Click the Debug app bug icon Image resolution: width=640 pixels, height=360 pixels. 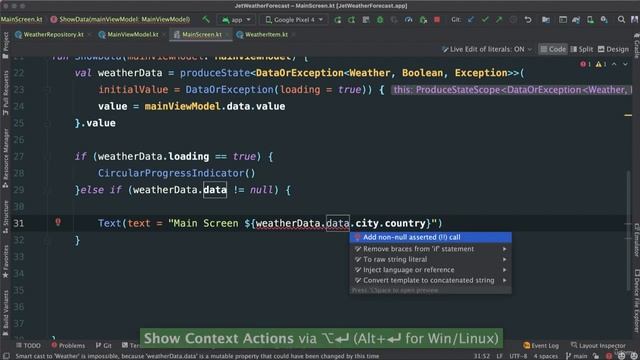[x=380, y=20]
